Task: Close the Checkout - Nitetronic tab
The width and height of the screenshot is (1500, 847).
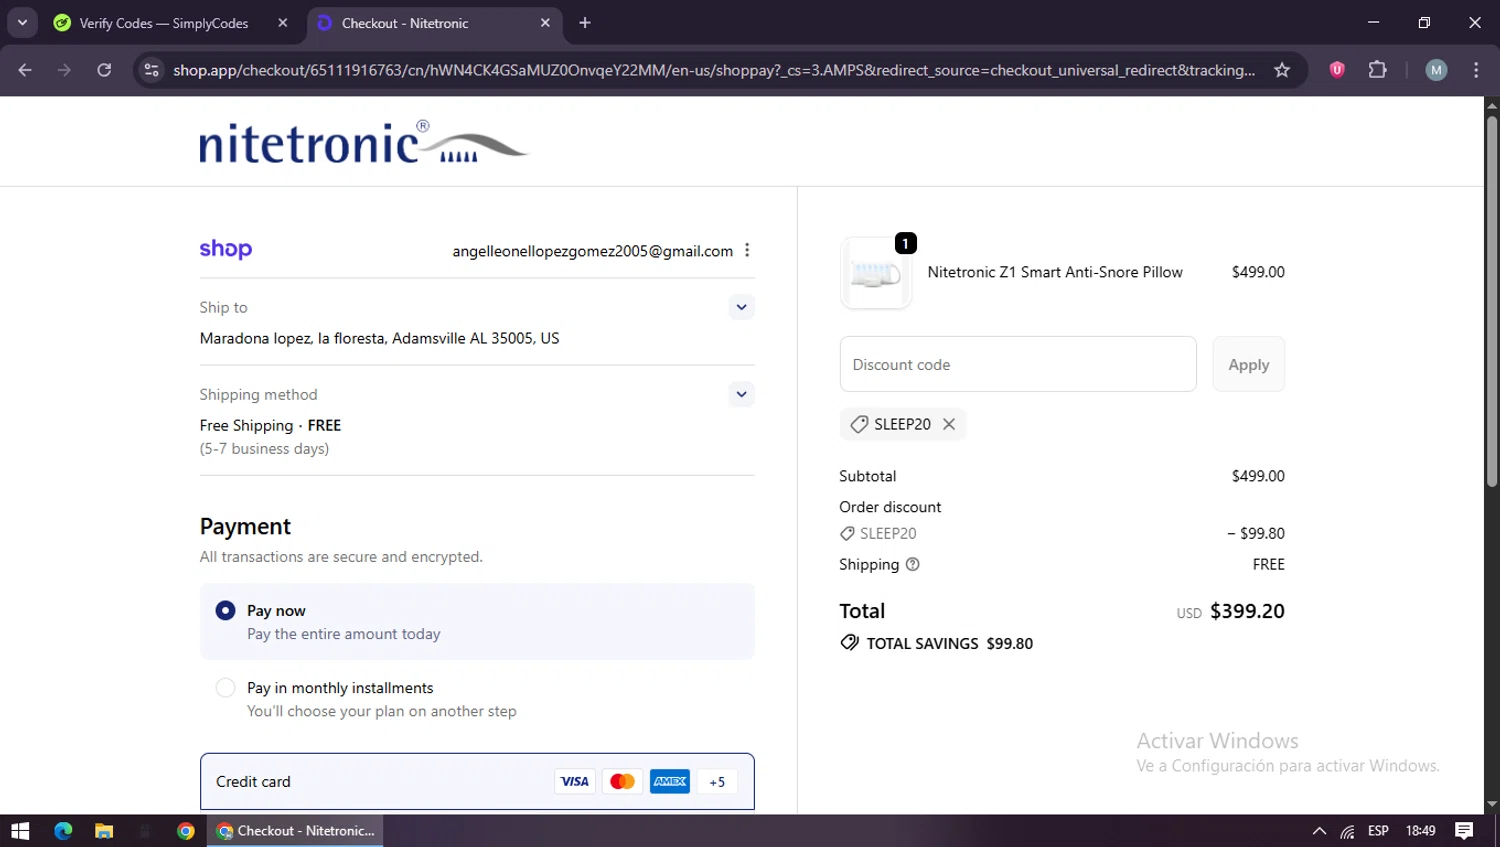Action: tap(545, 23)
